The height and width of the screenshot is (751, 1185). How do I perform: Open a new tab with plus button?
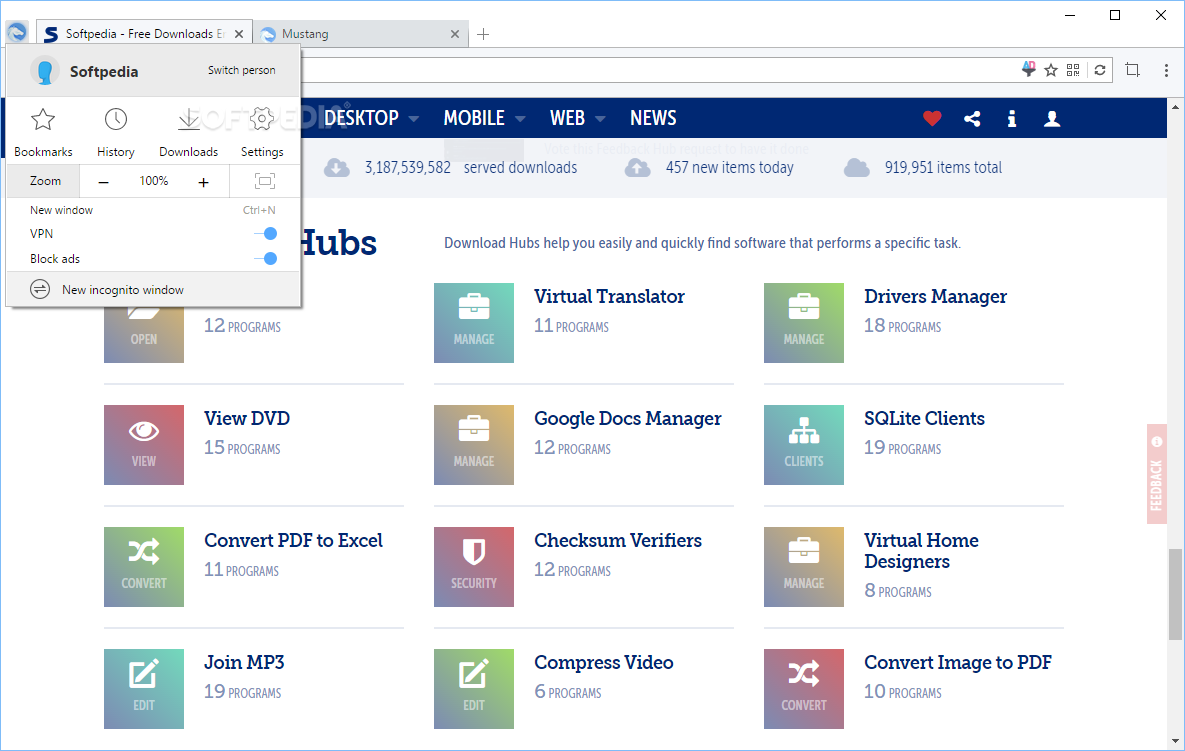[483, 34]
